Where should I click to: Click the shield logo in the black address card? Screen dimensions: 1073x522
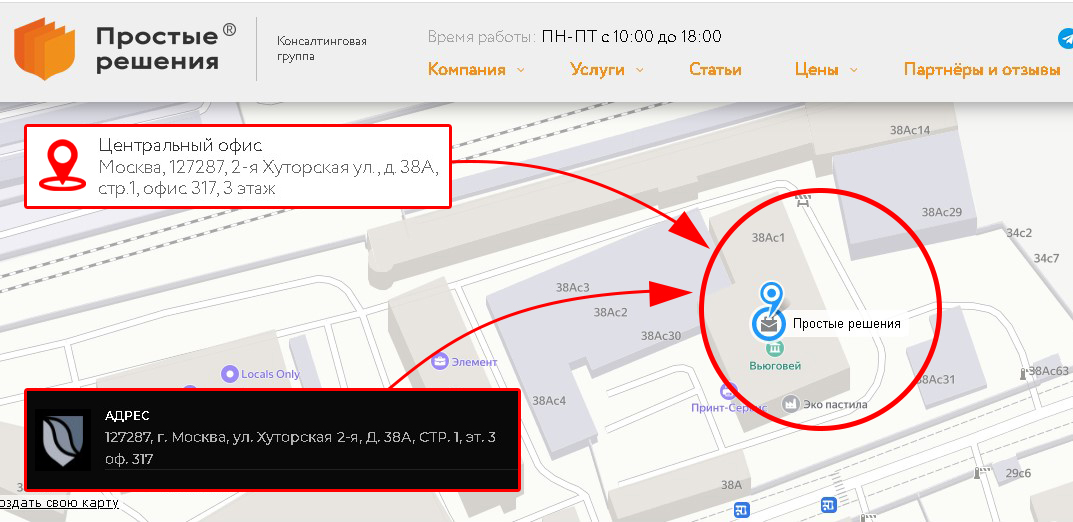pos(63,440)
